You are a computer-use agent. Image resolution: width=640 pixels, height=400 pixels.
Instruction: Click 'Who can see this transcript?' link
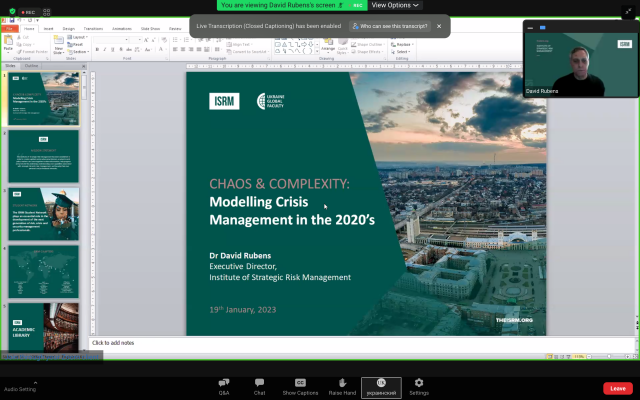pos(392,26)
